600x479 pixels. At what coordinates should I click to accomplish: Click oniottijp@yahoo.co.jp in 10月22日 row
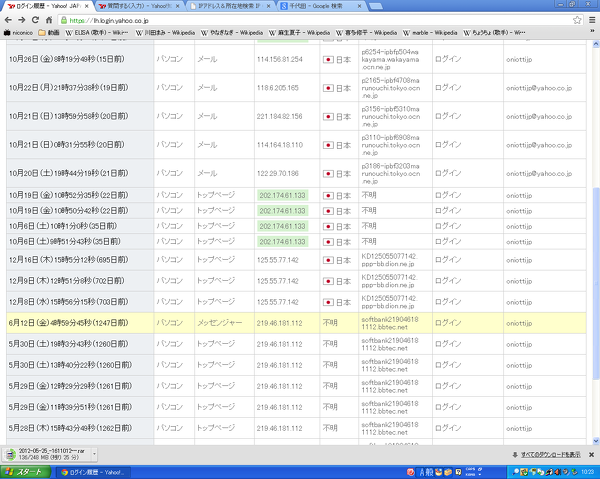click(539, 88)
